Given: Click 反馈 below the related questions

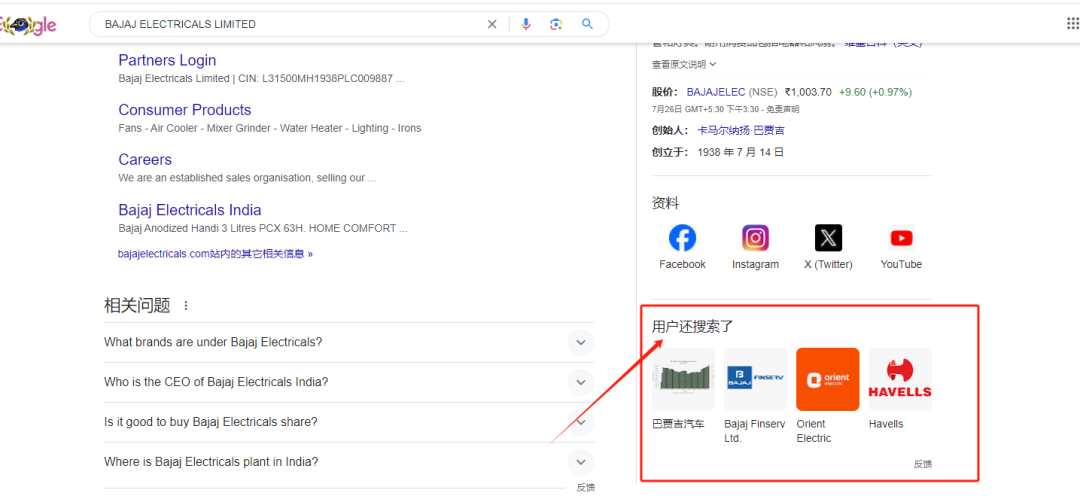Looking at the screenshot, I should click(x=585, y=488).
